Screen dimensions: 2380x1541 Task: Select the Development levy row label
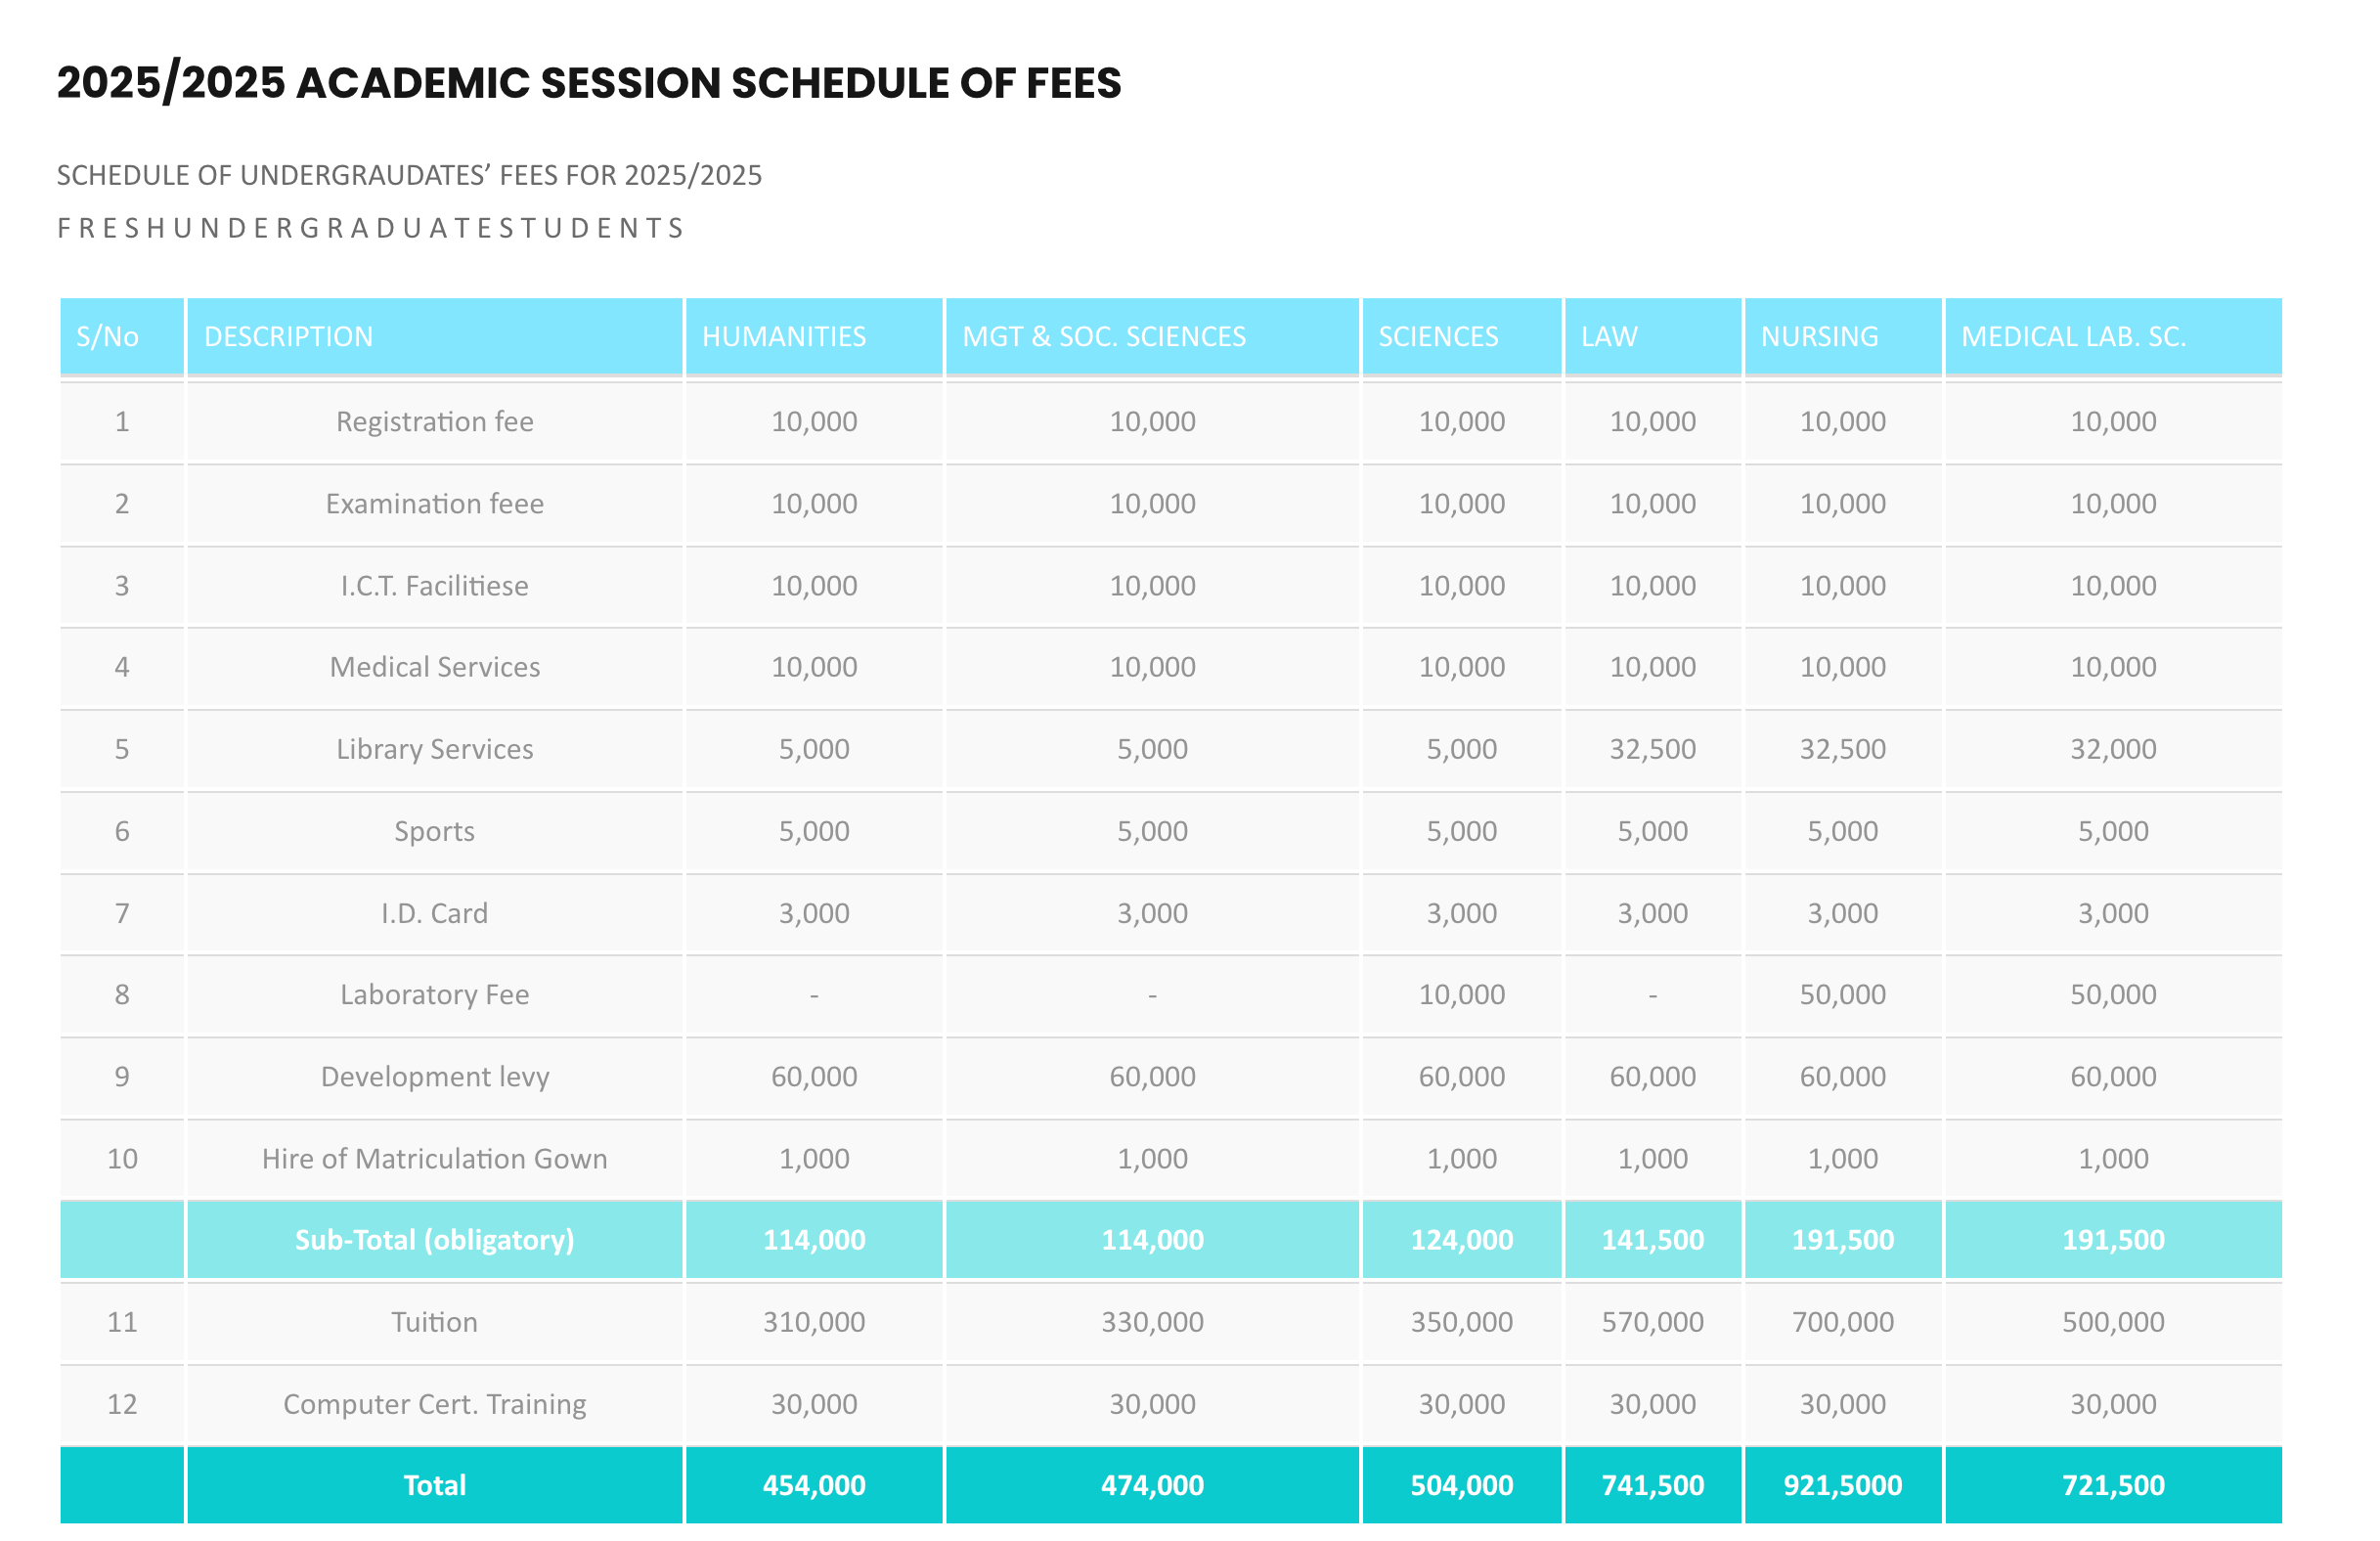pyautogui.click(x=434, y=1076)
